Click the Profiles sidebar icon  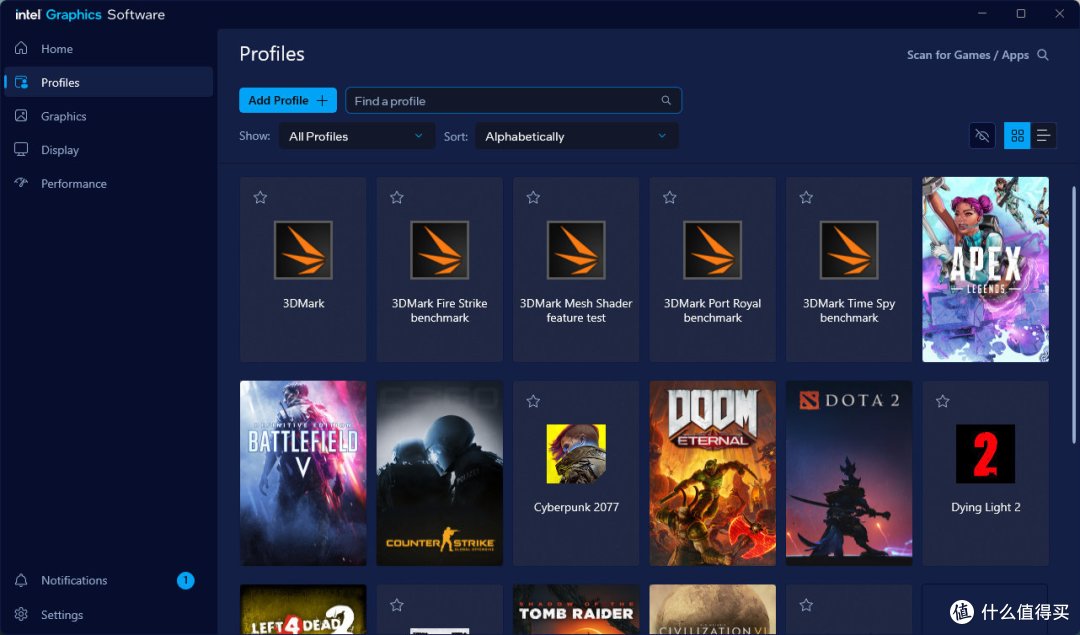pos(21,82)
